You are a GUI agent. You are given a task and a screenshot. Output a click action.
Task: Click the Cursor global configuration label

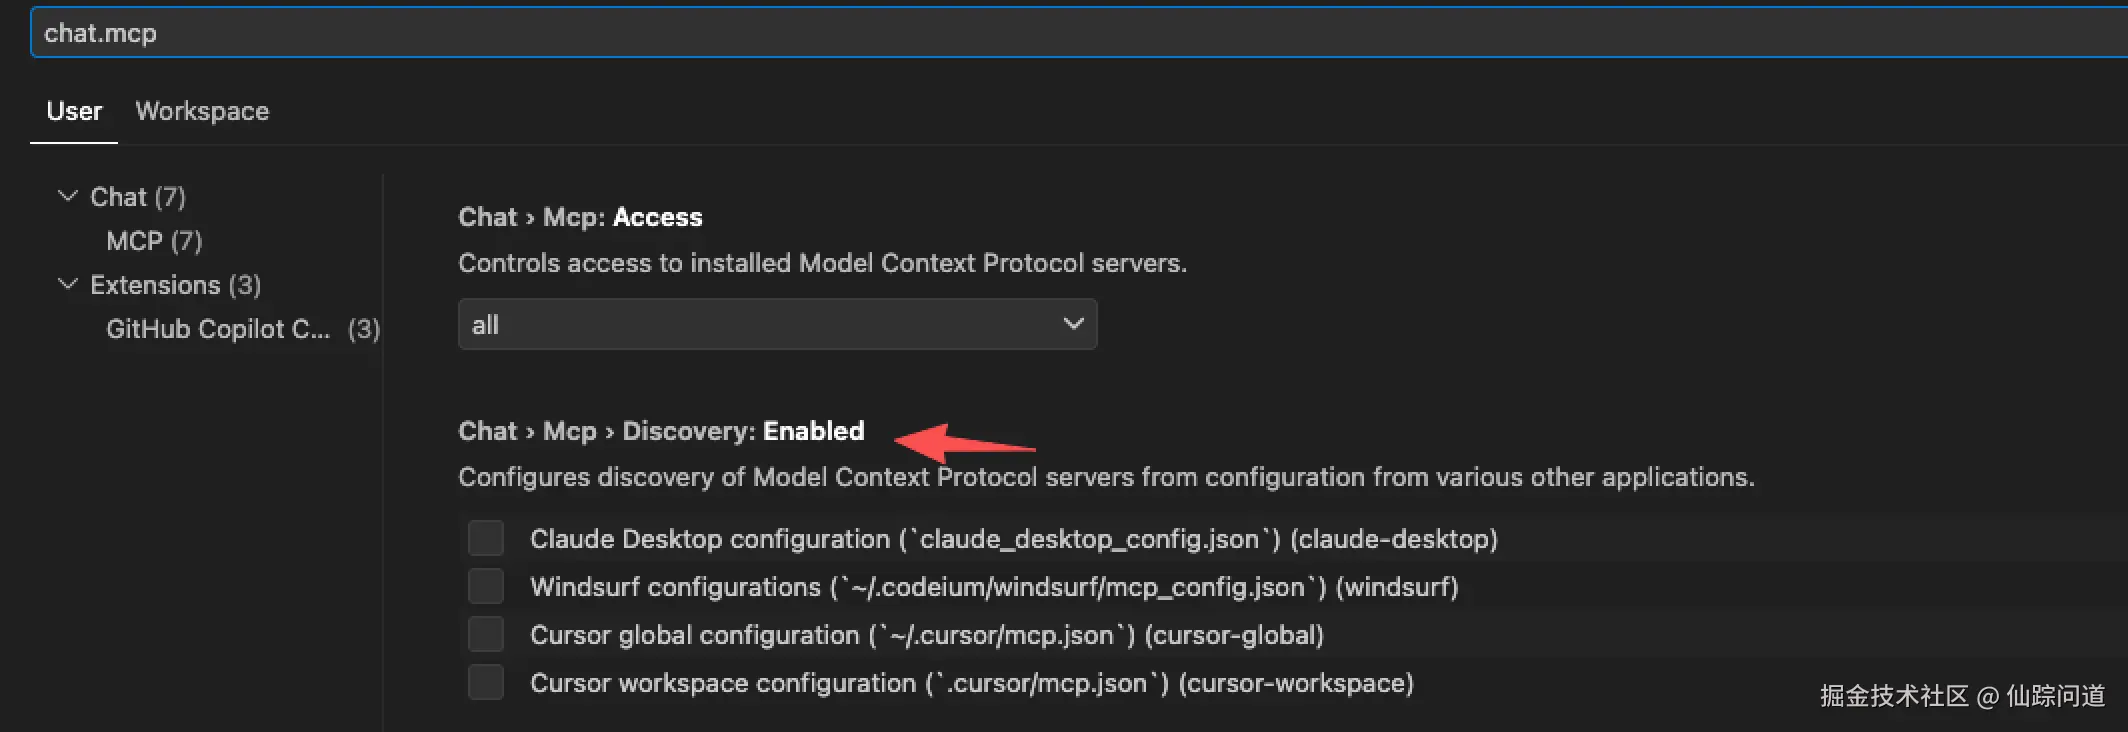coord(926,635)
